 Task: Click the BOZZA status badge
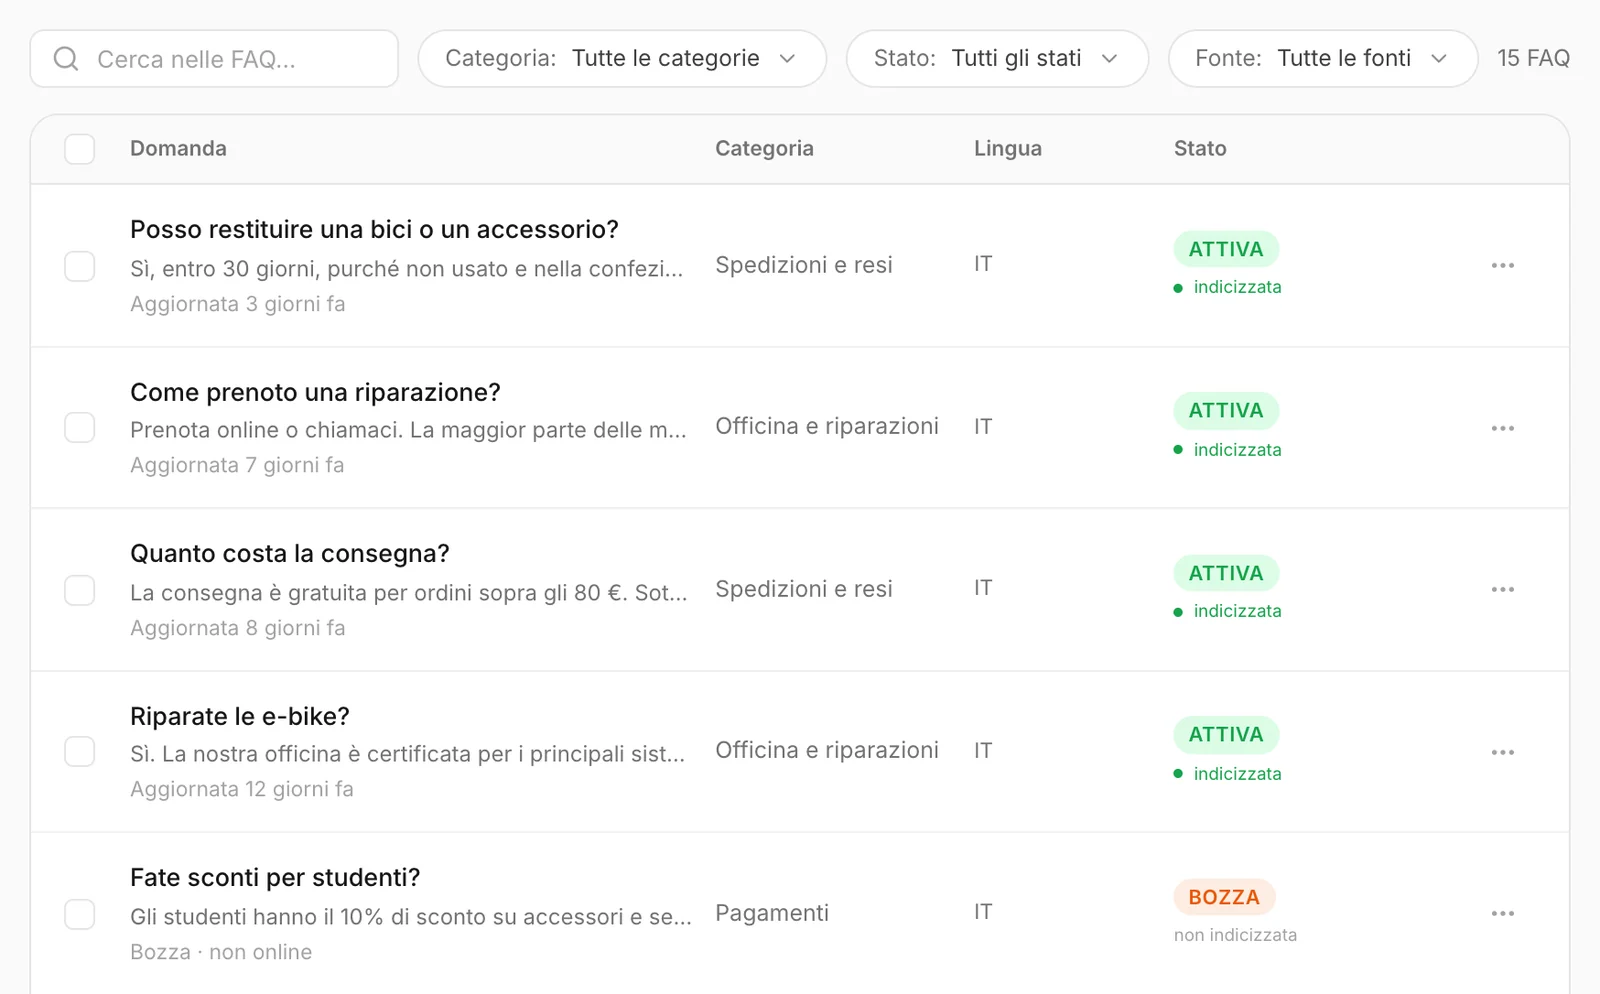pyautogui.click(x=1224, y=897)
